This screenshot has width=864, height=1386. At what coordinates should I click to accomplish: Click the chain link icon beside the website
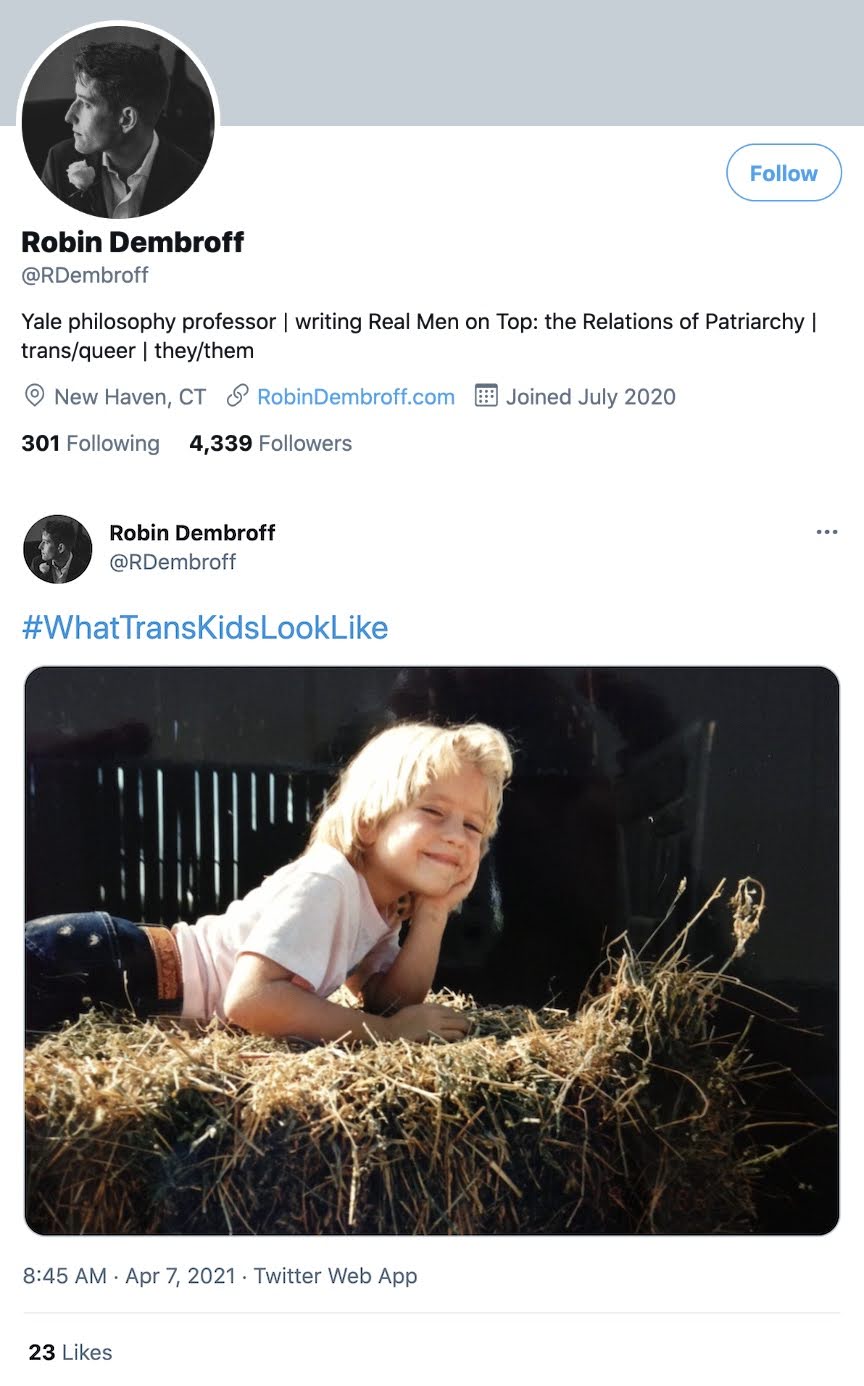237,396
